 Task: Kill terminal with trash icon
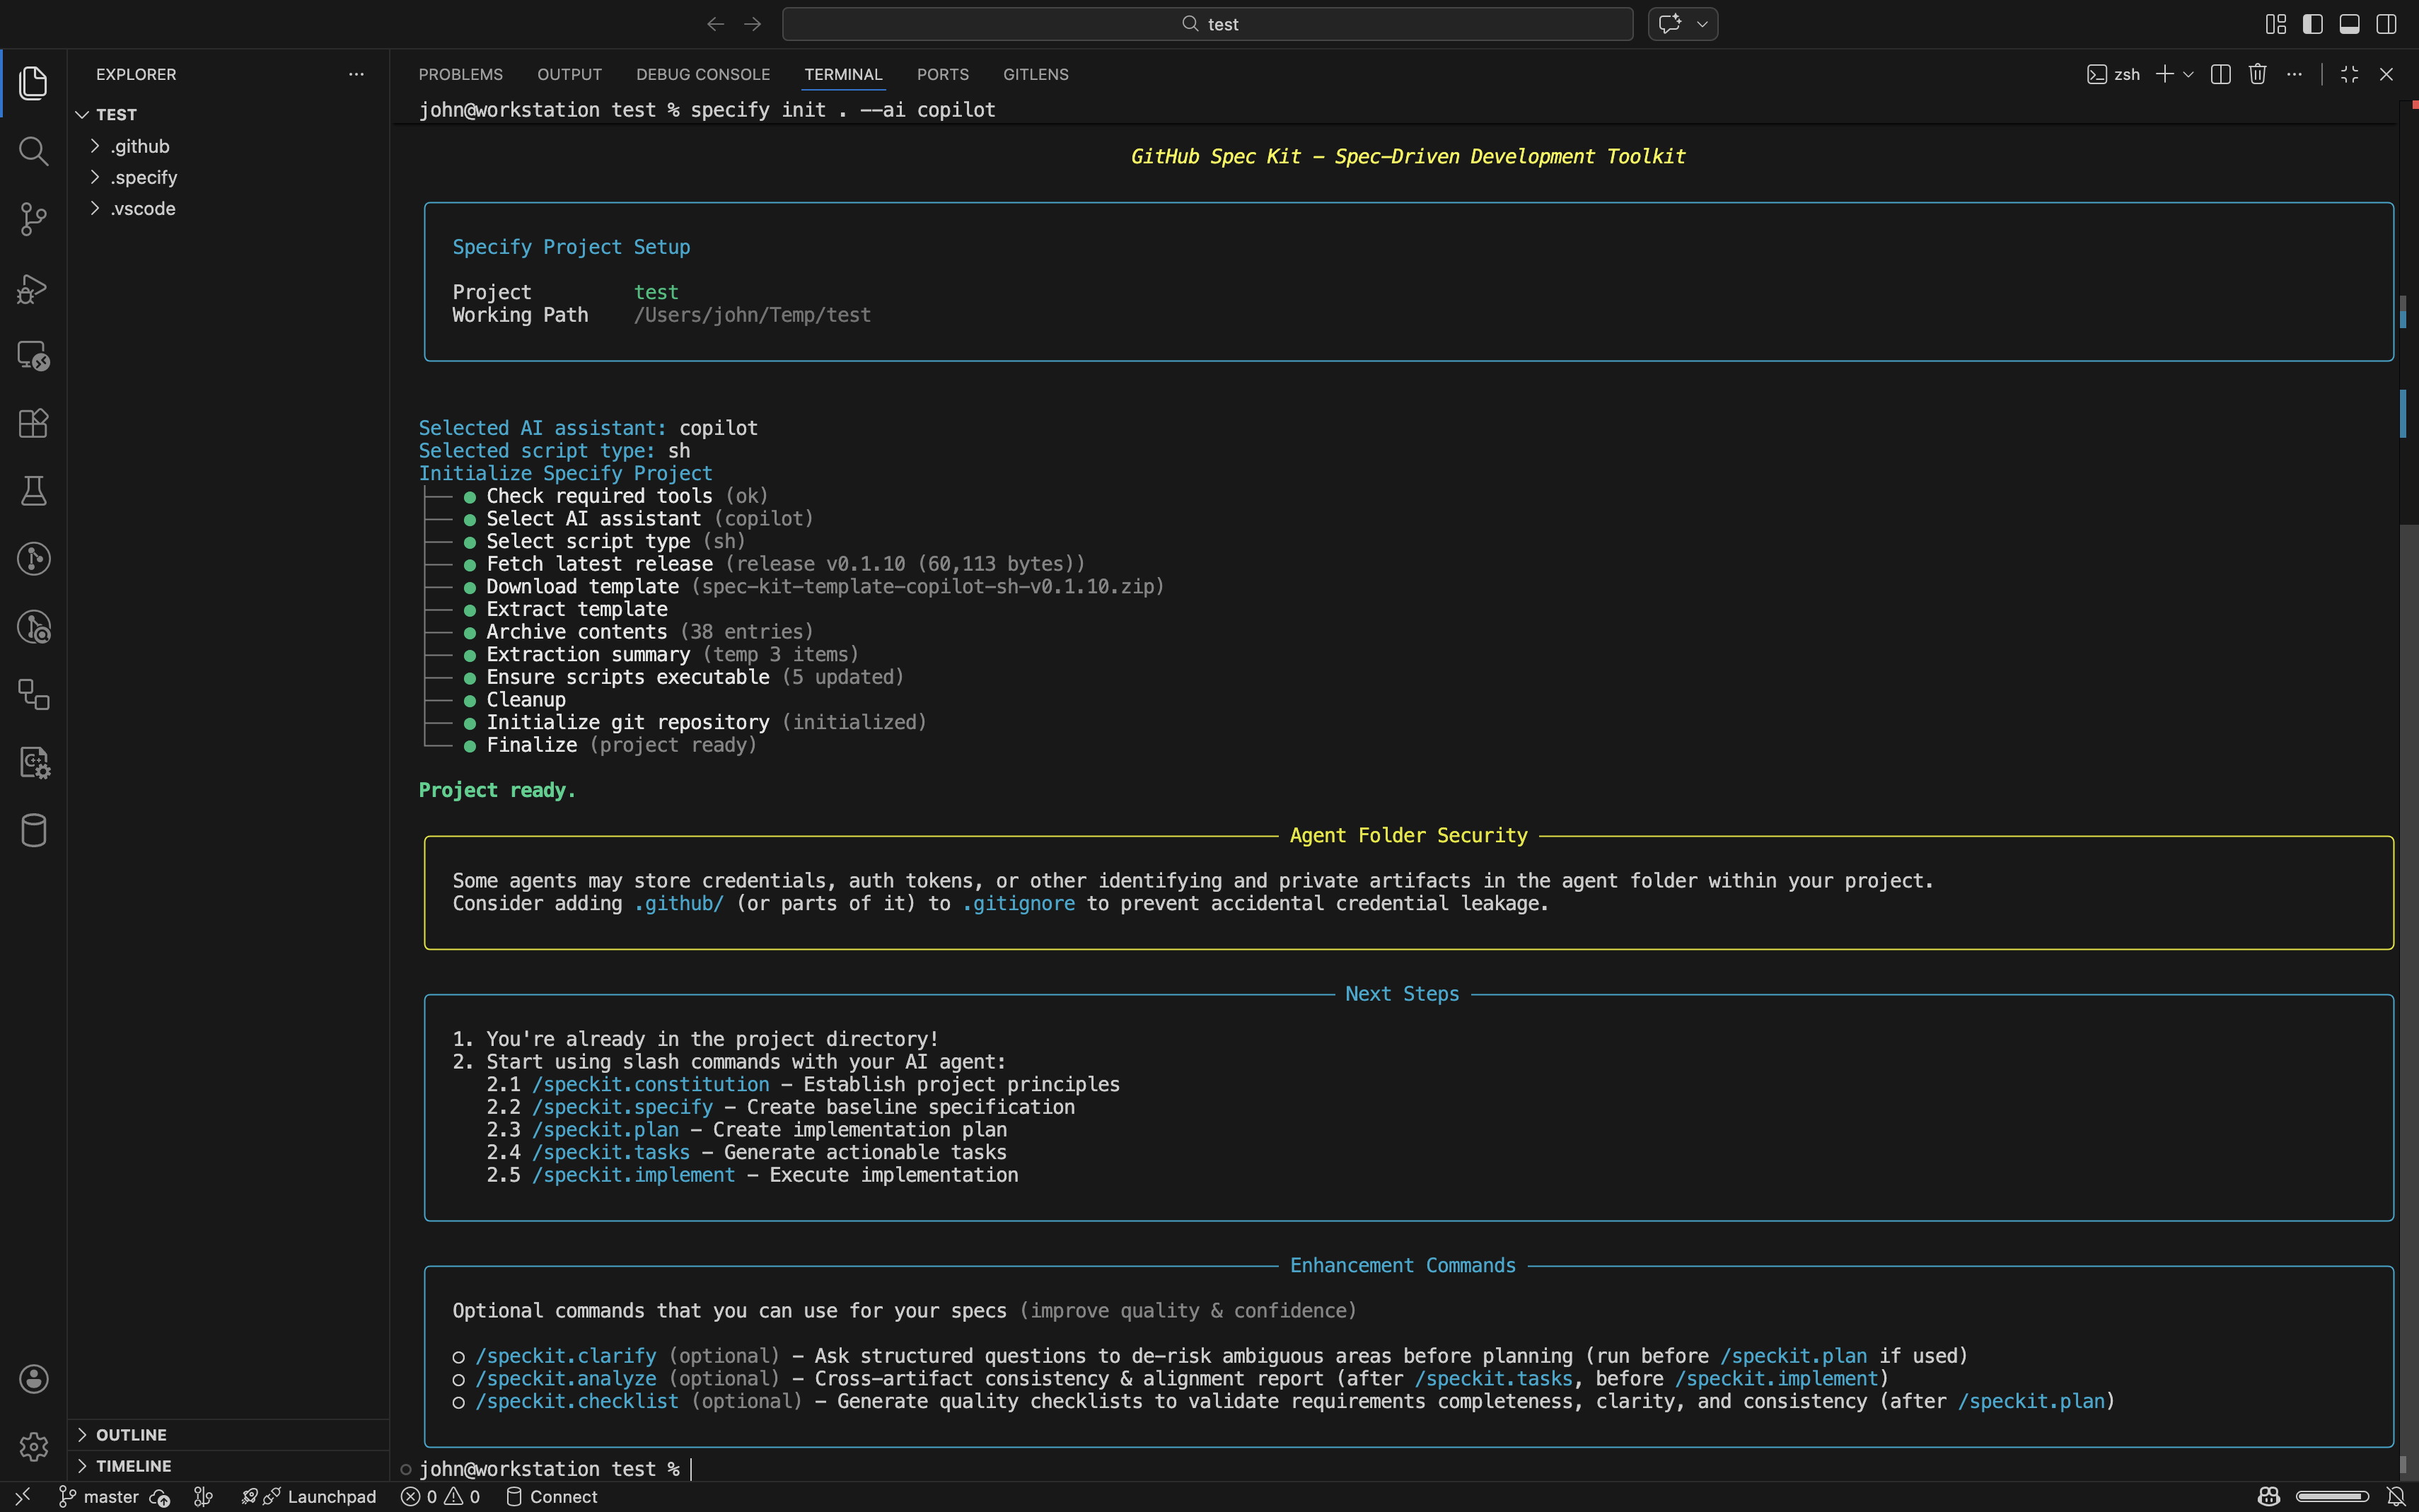click(2257, 74)
